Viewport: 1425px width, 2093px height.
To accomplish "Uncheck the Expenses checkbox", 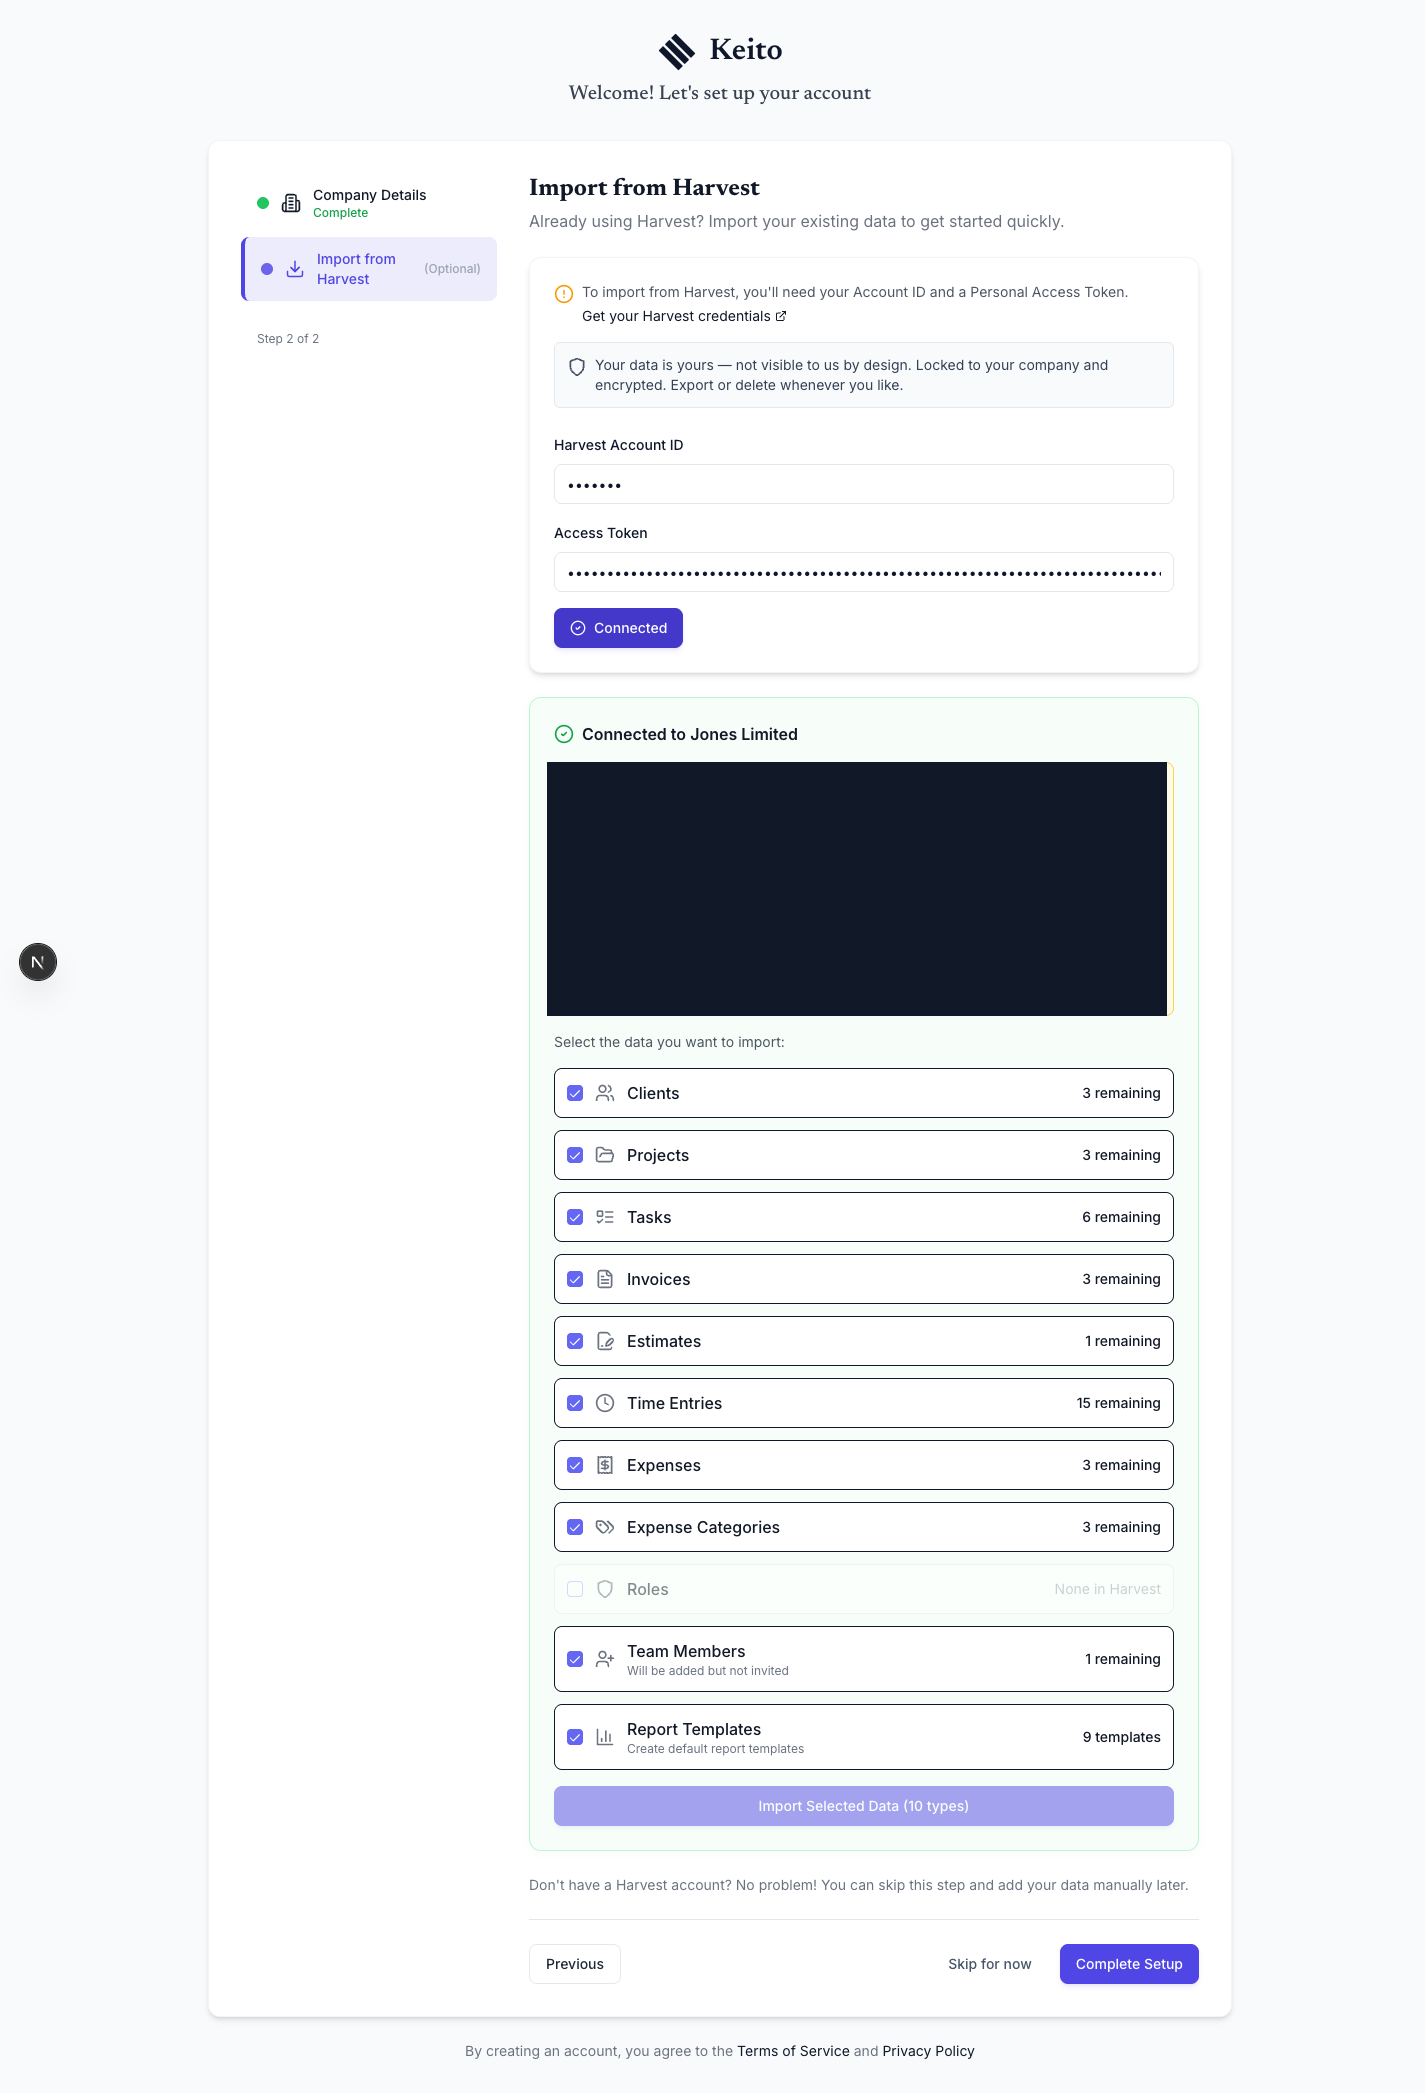I will [575, 1465].
